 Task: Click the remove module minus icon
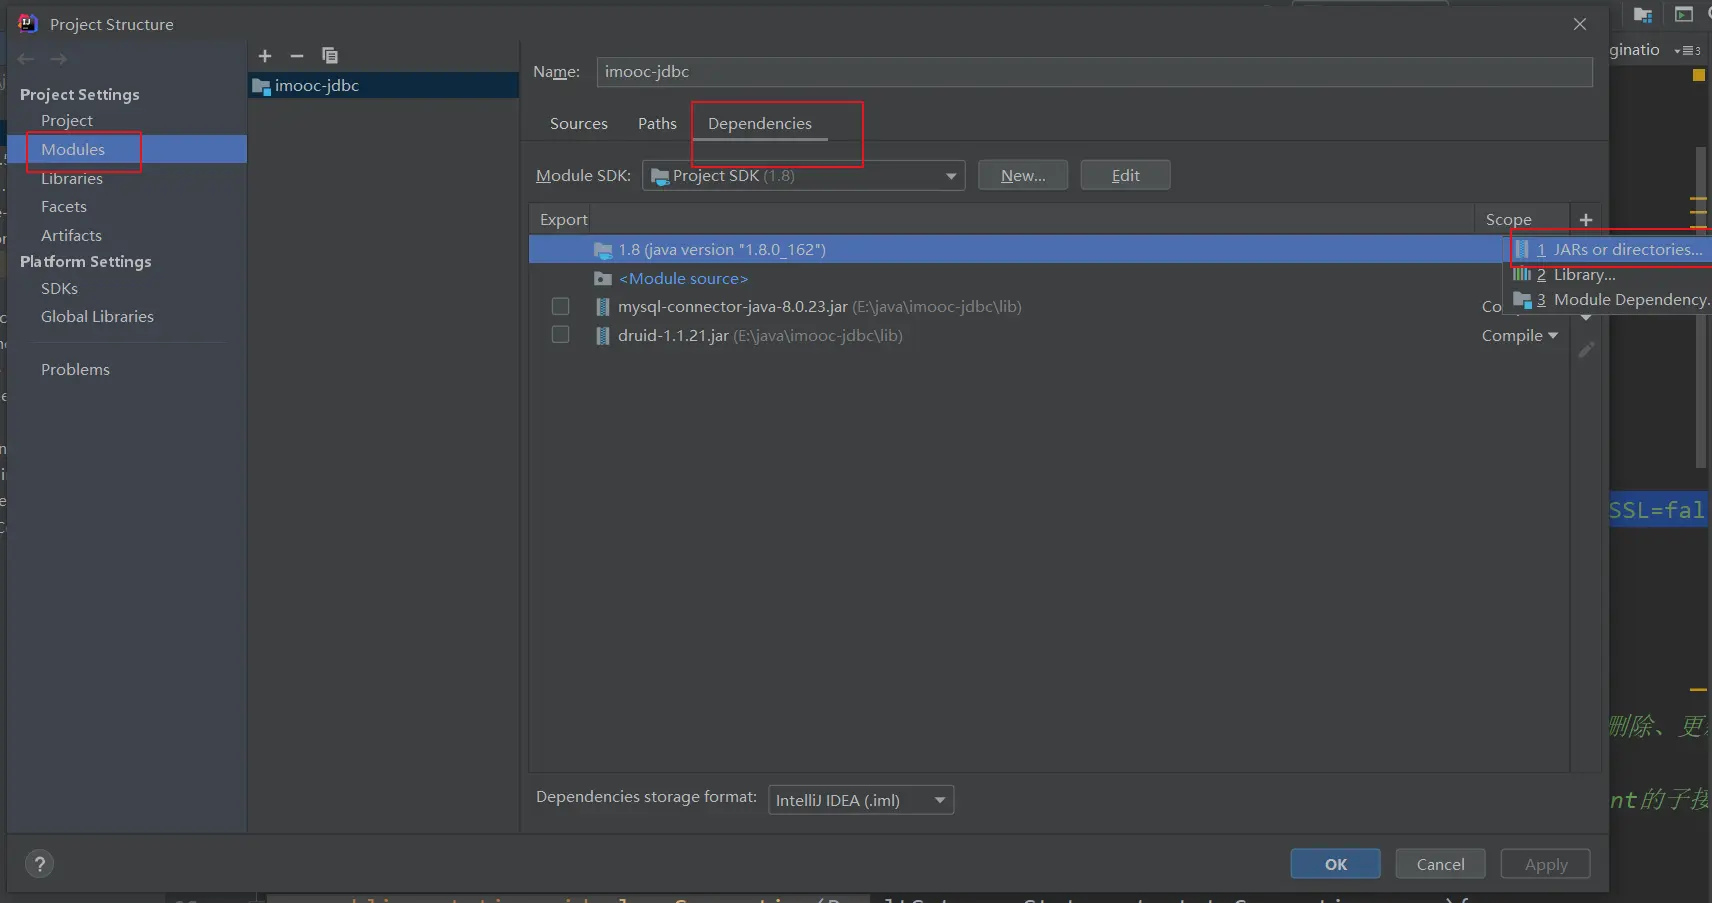[x=297, y=56]
